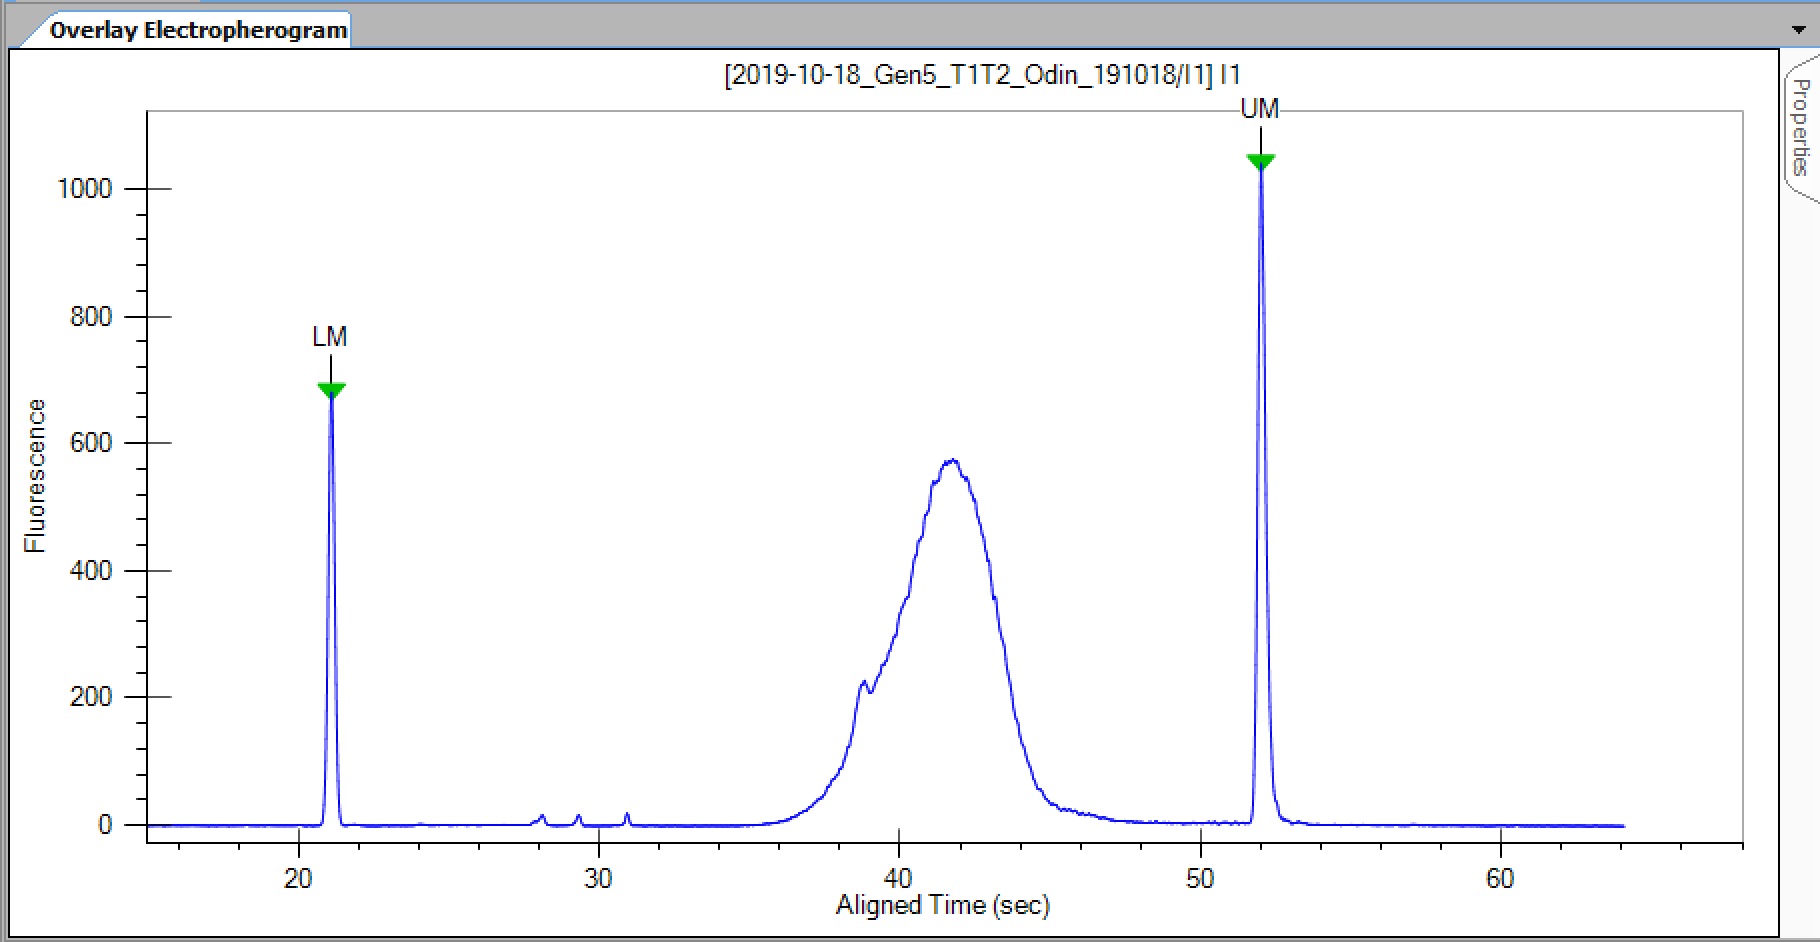The image size is (1820, 942).
Task: Click the 400 y-axis tick value
Action: point(91,571)
